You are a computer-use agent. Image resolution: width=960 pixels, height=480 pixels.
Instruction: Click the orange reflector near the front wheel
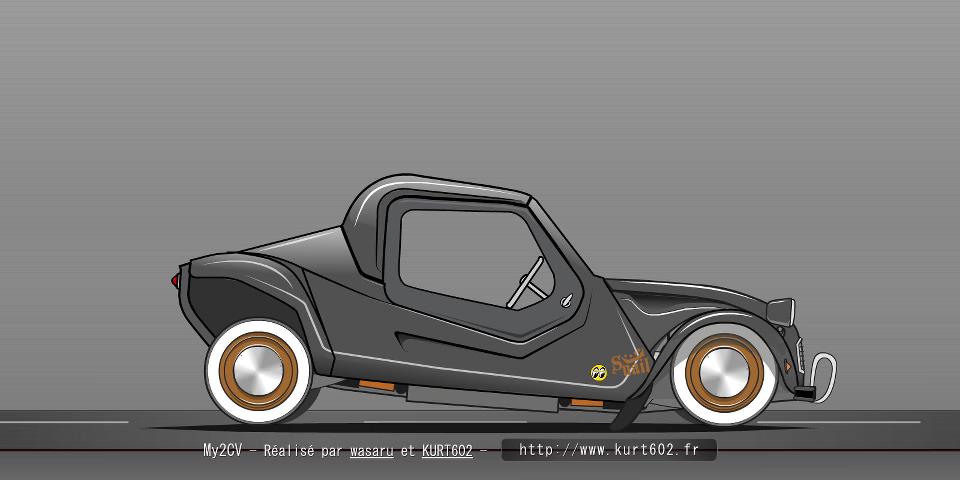pyautogui.click(x=587, y=402)
